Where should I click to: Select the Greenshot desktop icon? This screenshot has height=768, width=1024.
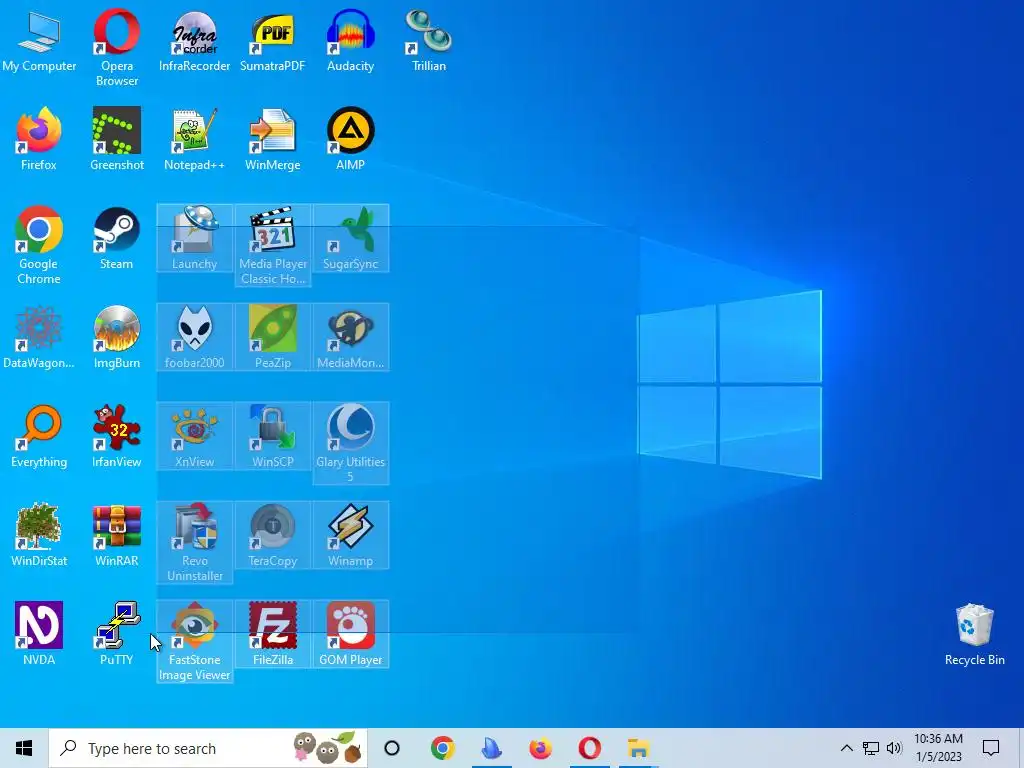[x=117, y=138]
